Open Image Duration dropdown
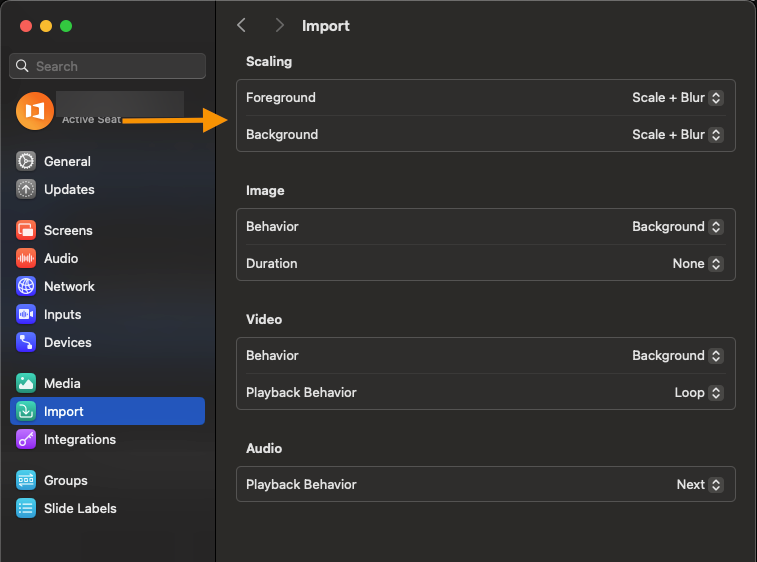757x562 pixels. pos(698,264)
